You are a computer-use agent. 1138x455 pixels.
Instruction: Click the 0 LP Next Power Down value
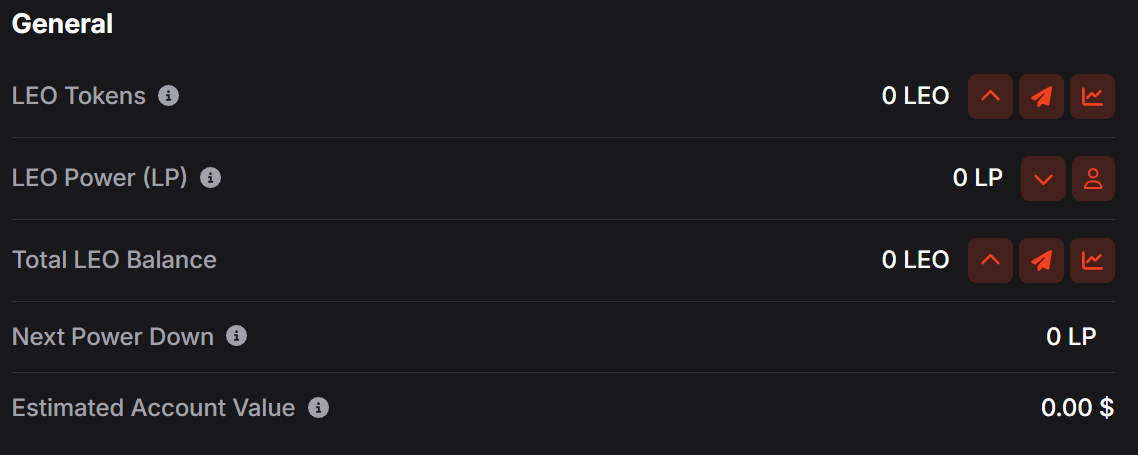(x=1071, y=337)
